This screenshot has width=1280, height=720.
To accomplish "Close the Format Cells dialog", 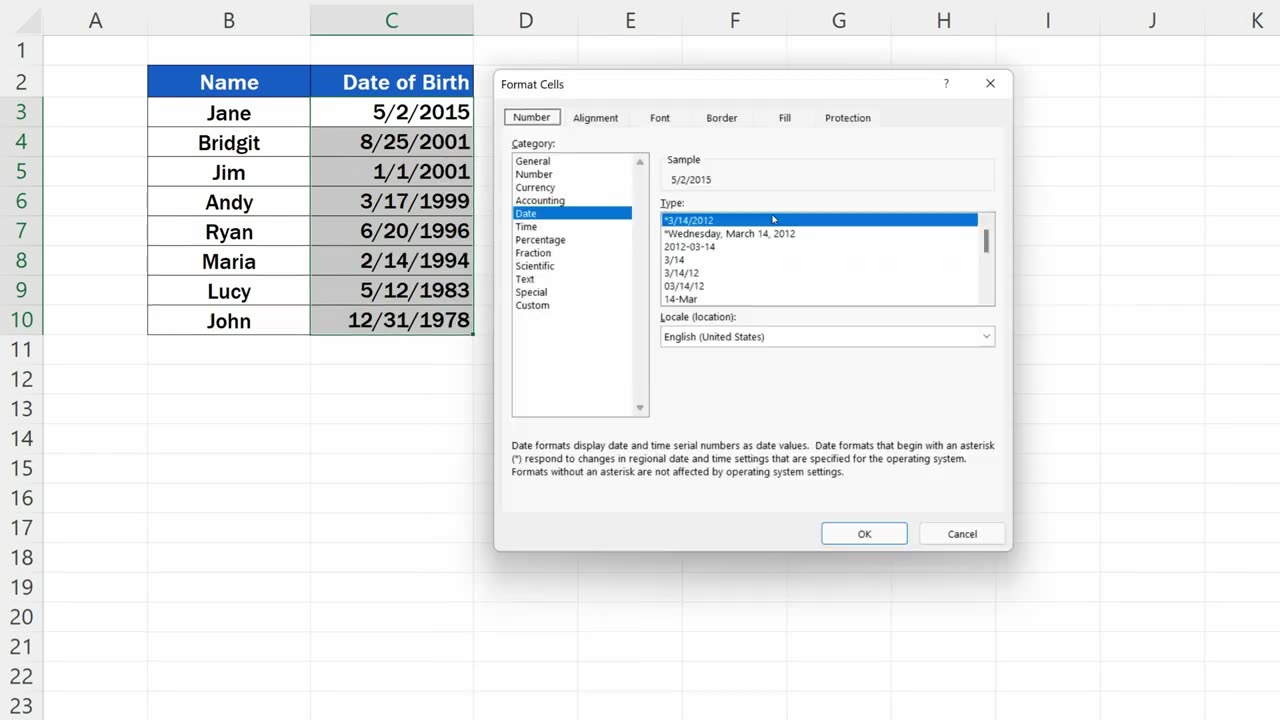I will point(990,84).
